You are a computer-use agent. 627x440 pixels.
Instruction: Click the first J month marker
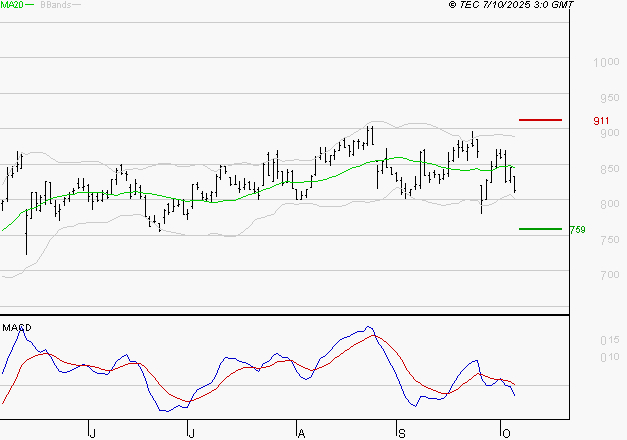(93, 433)
